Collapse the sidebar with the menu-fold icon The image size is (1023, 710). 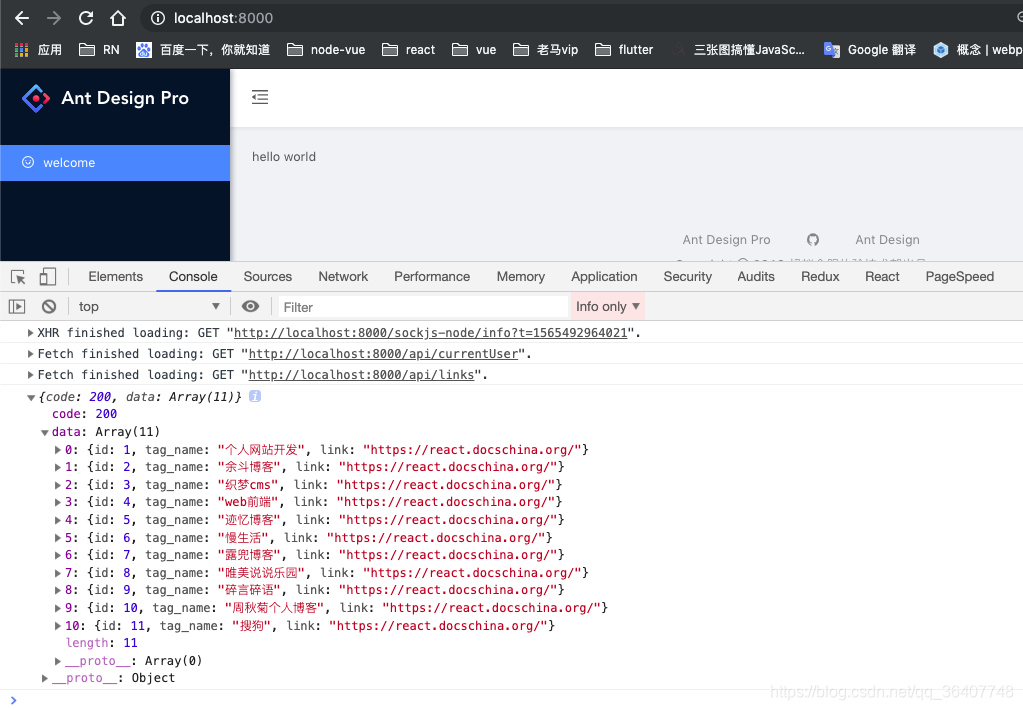pyautogui.click(x=260, y=97)
